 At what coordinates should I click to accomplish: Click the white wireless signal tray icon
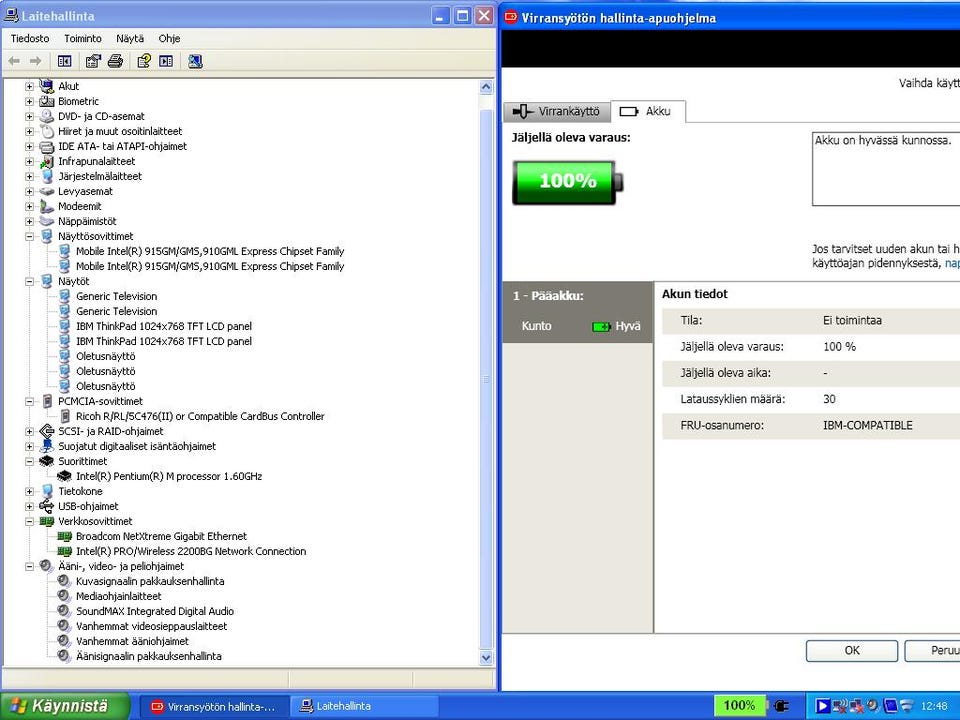coord(907,707)
